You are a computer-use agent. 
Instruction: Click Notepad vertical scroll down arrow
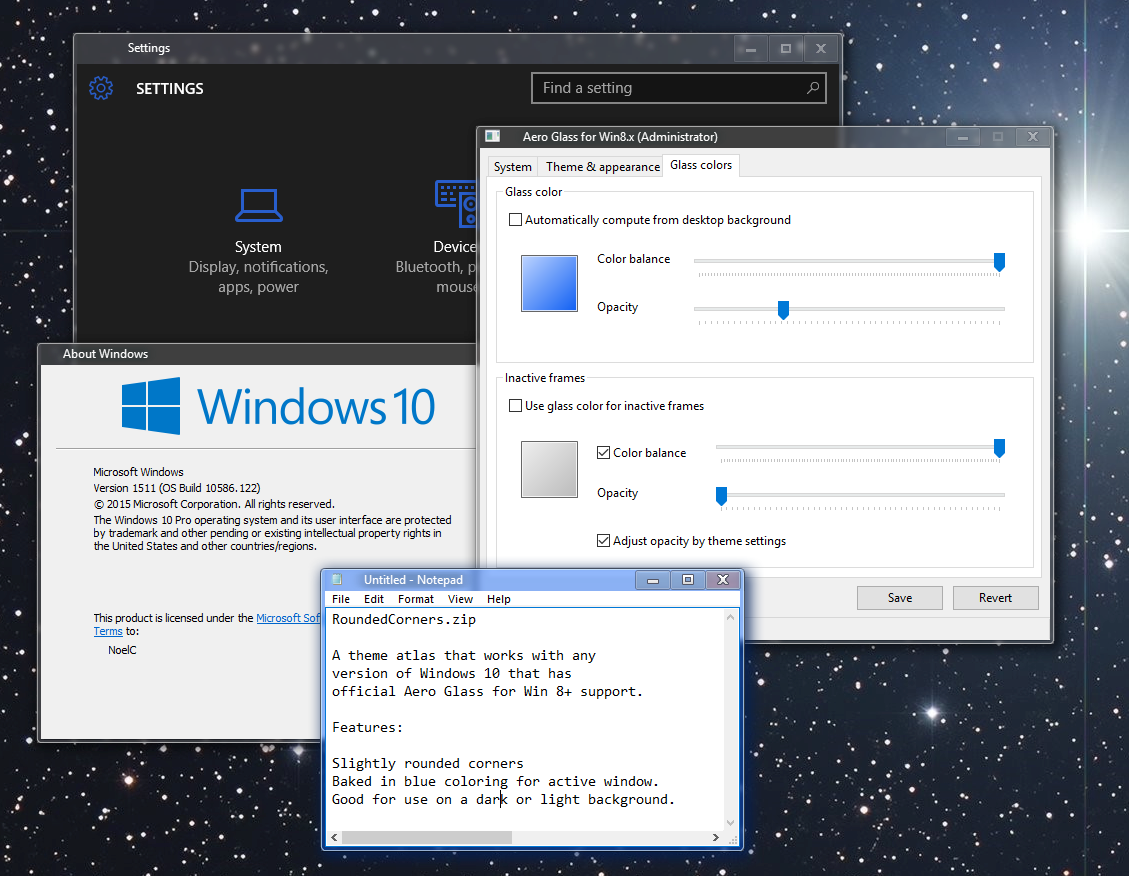click(730, 823)
